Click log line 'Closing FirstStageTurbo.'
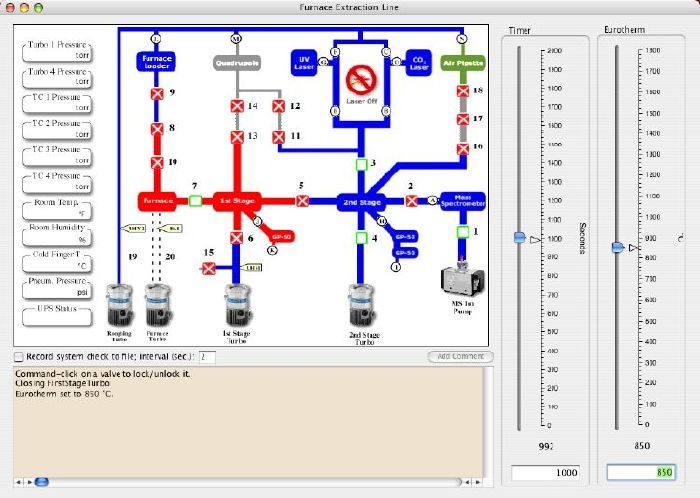 click(x=62, y=383)
